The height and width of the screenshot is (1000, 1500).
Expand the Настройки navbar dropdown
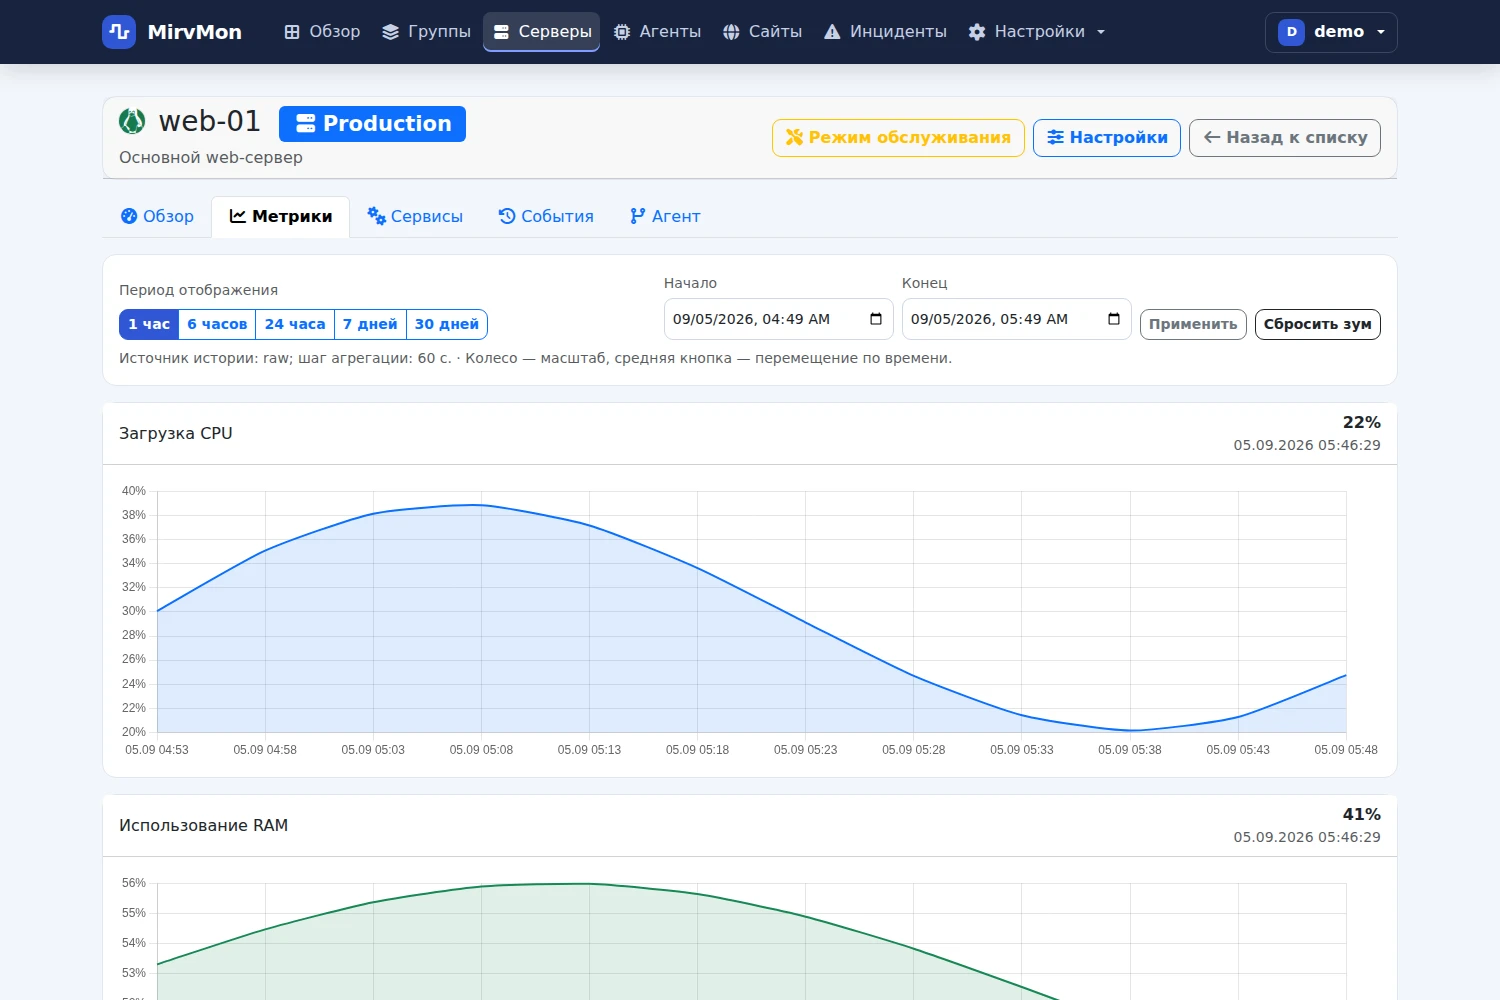pos(1037,32)
